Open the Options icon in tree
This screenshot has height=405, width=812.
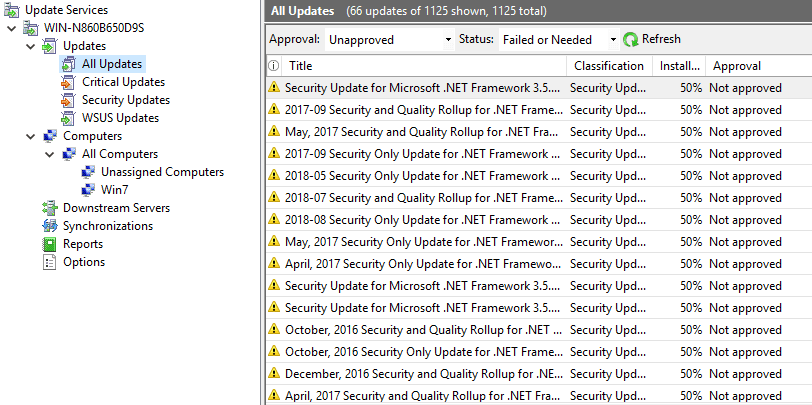point(50,262)
